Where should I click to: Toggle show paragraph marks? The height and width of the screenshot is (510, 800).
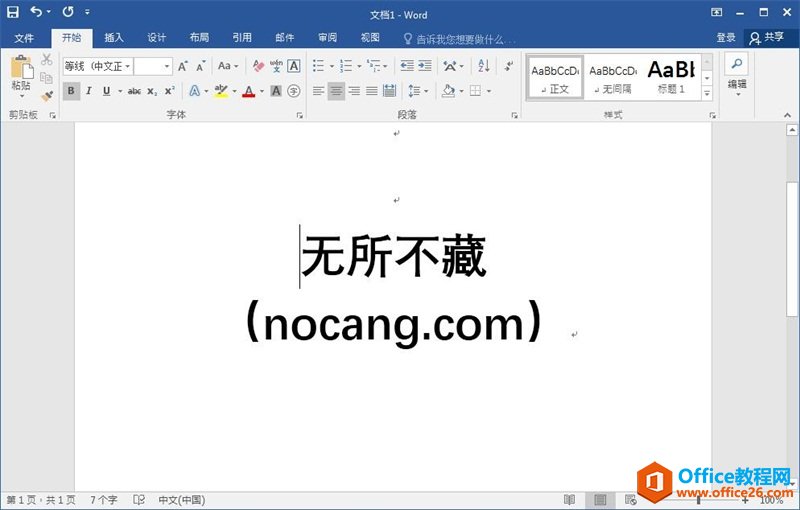pos(509,66)
